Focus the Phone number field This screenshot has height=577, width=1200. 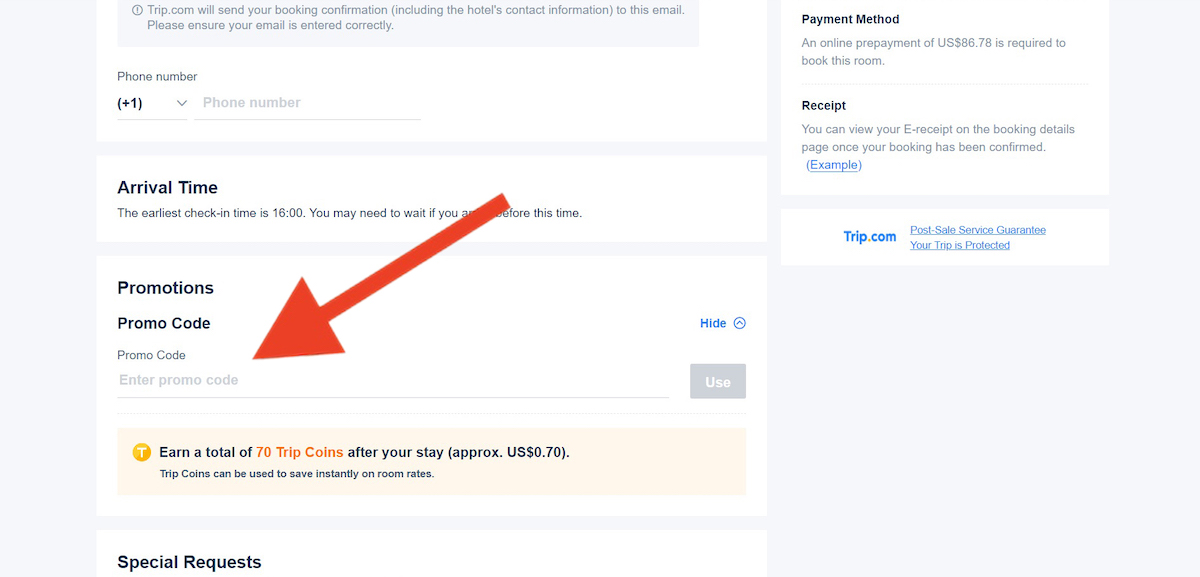pos(308,103)
